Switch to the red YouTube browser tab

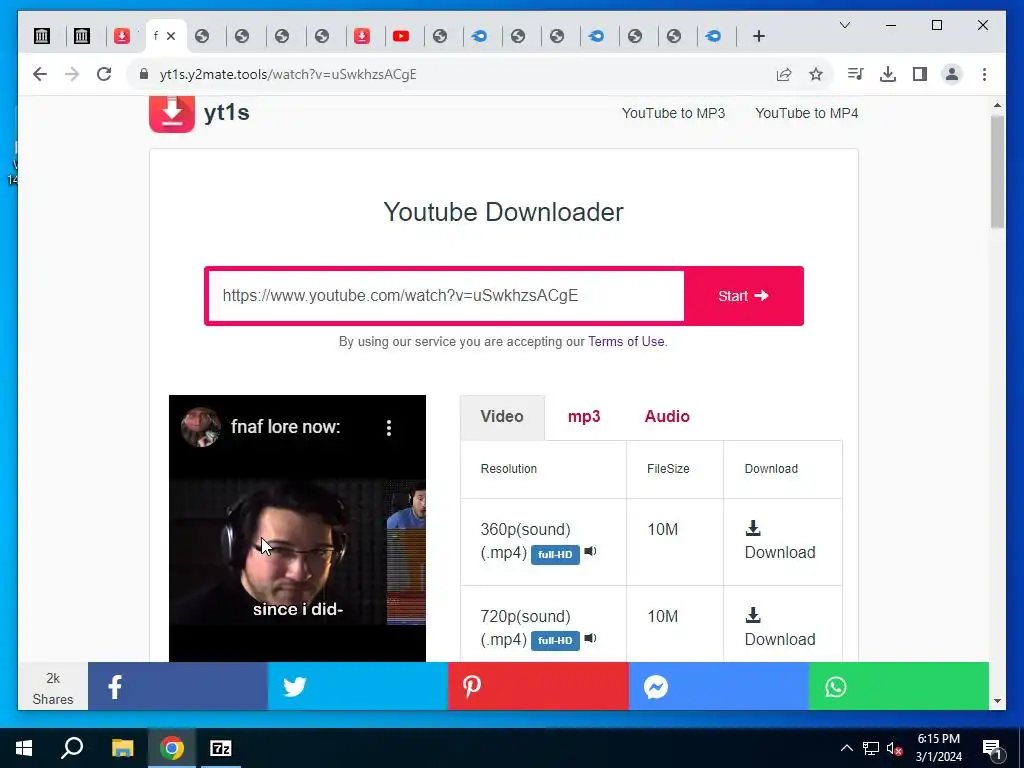401,36
